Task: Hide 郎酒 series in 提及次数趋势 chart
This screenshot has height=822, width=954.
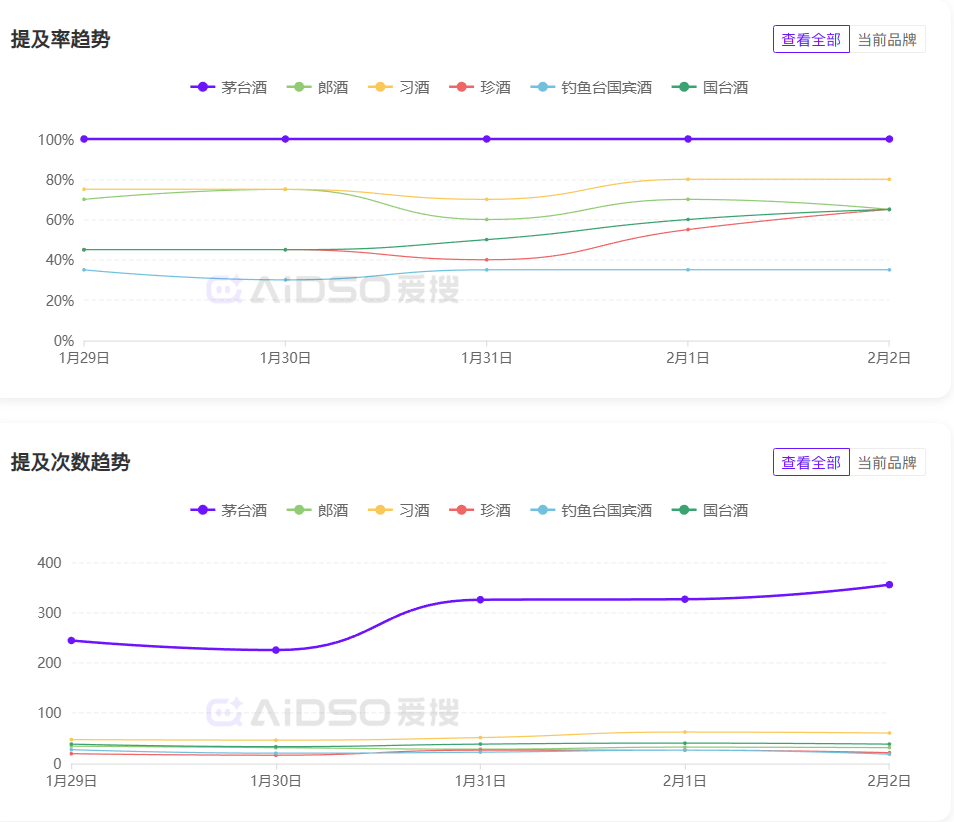Action: (318, 510)
